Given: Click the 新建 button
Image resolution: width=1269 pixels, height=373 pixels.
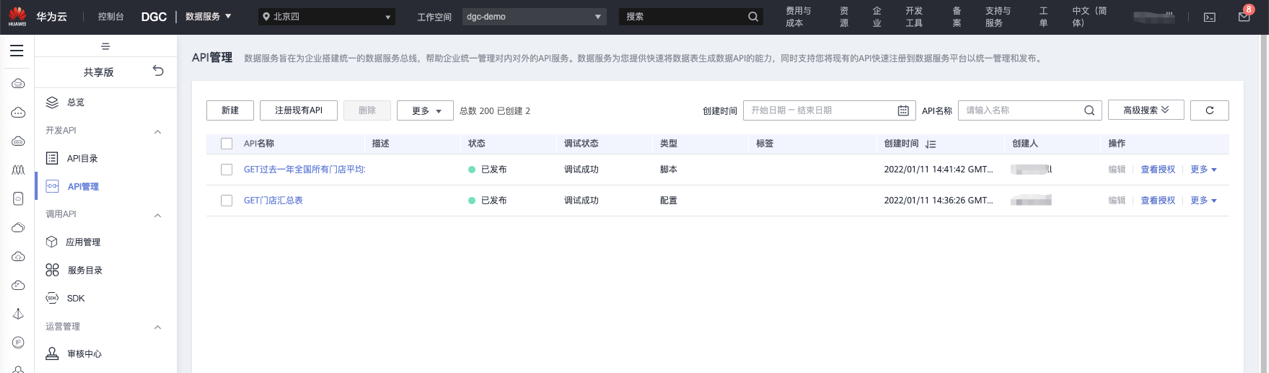Looking at the screenshot, I should coord(230,110).
